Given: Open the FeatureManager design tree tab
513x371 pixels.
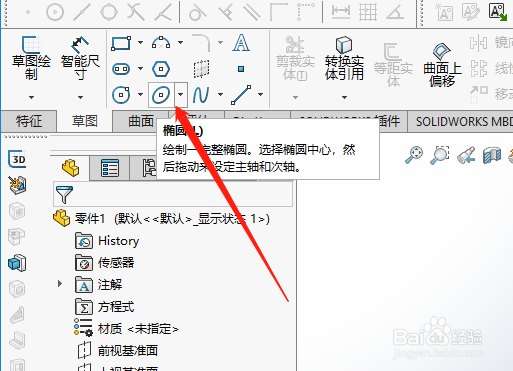Looking at the screenshot, I should [x=71, y=168].
